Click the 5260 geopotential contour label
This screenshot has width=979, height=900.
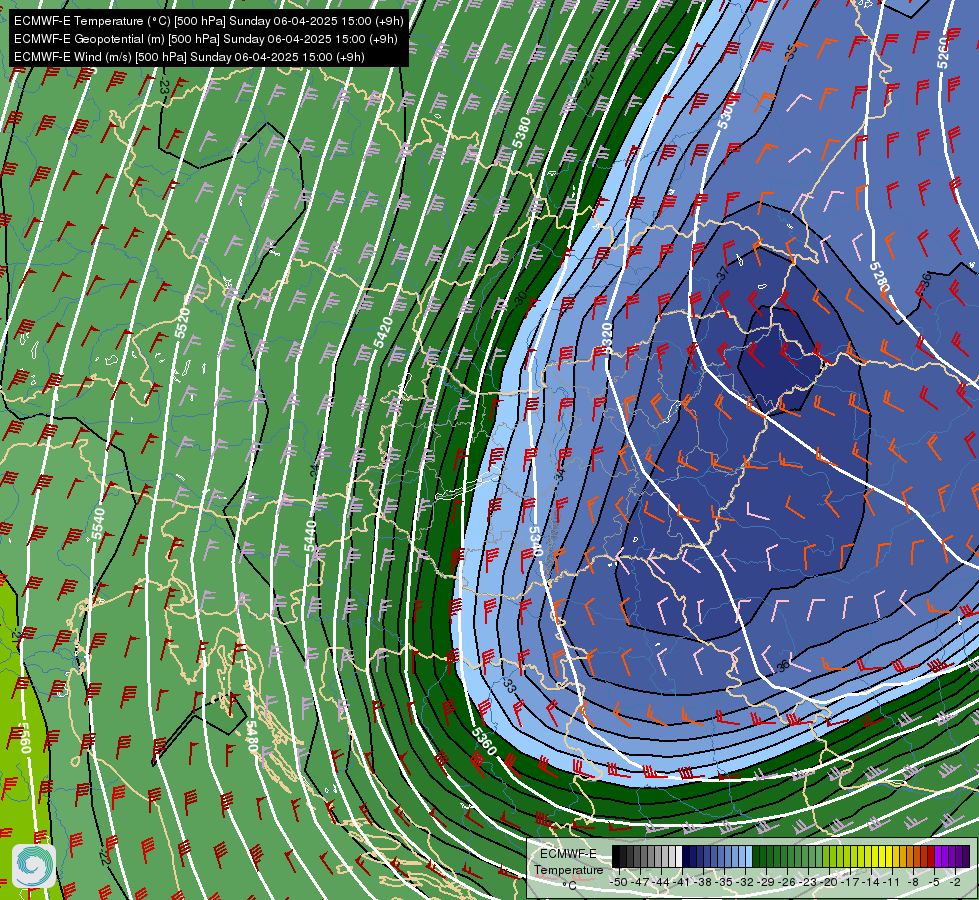(x=942, y=52)
